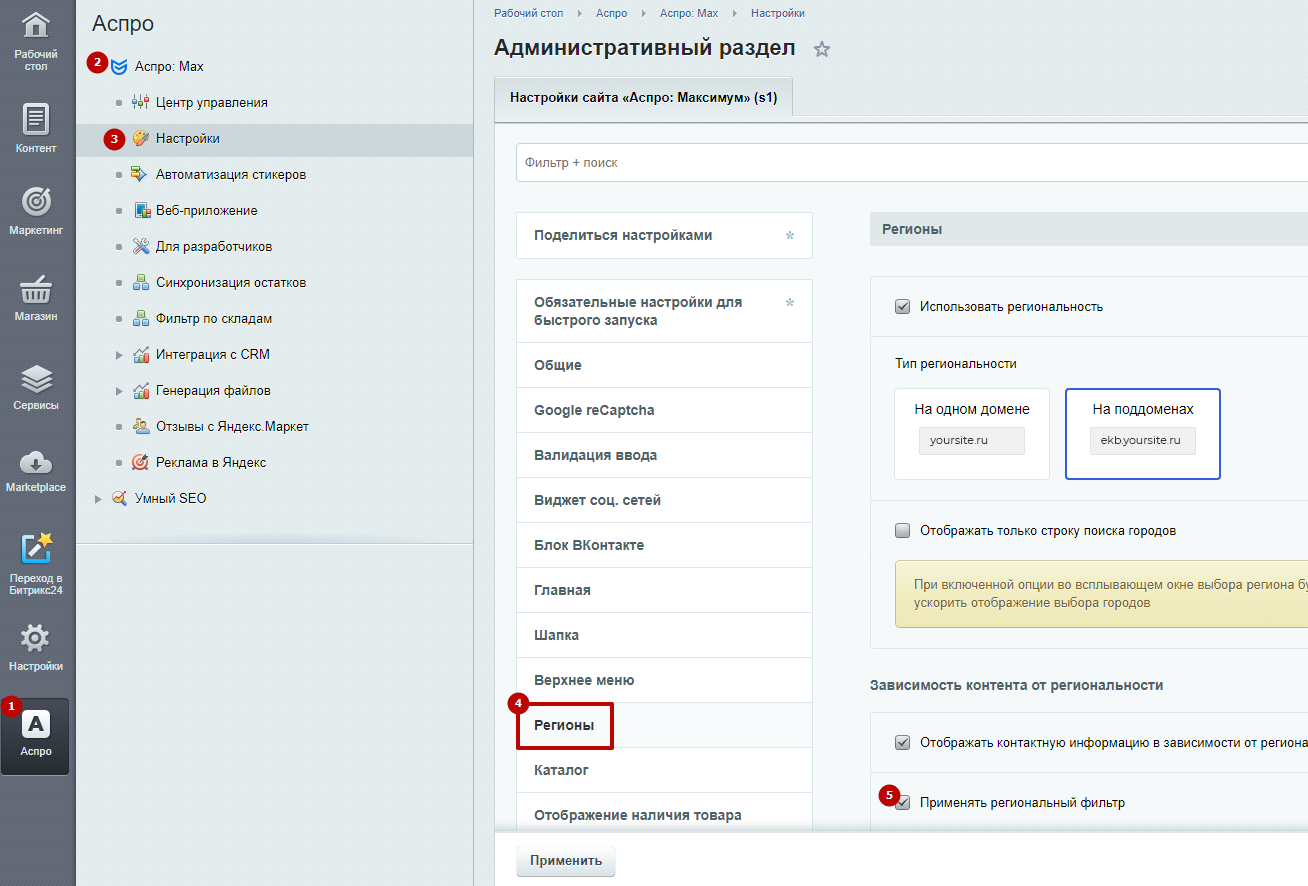The image size is (1308, 886).
Task: Click the Фильтр по складам icon
Action: (x=140, y=319)
